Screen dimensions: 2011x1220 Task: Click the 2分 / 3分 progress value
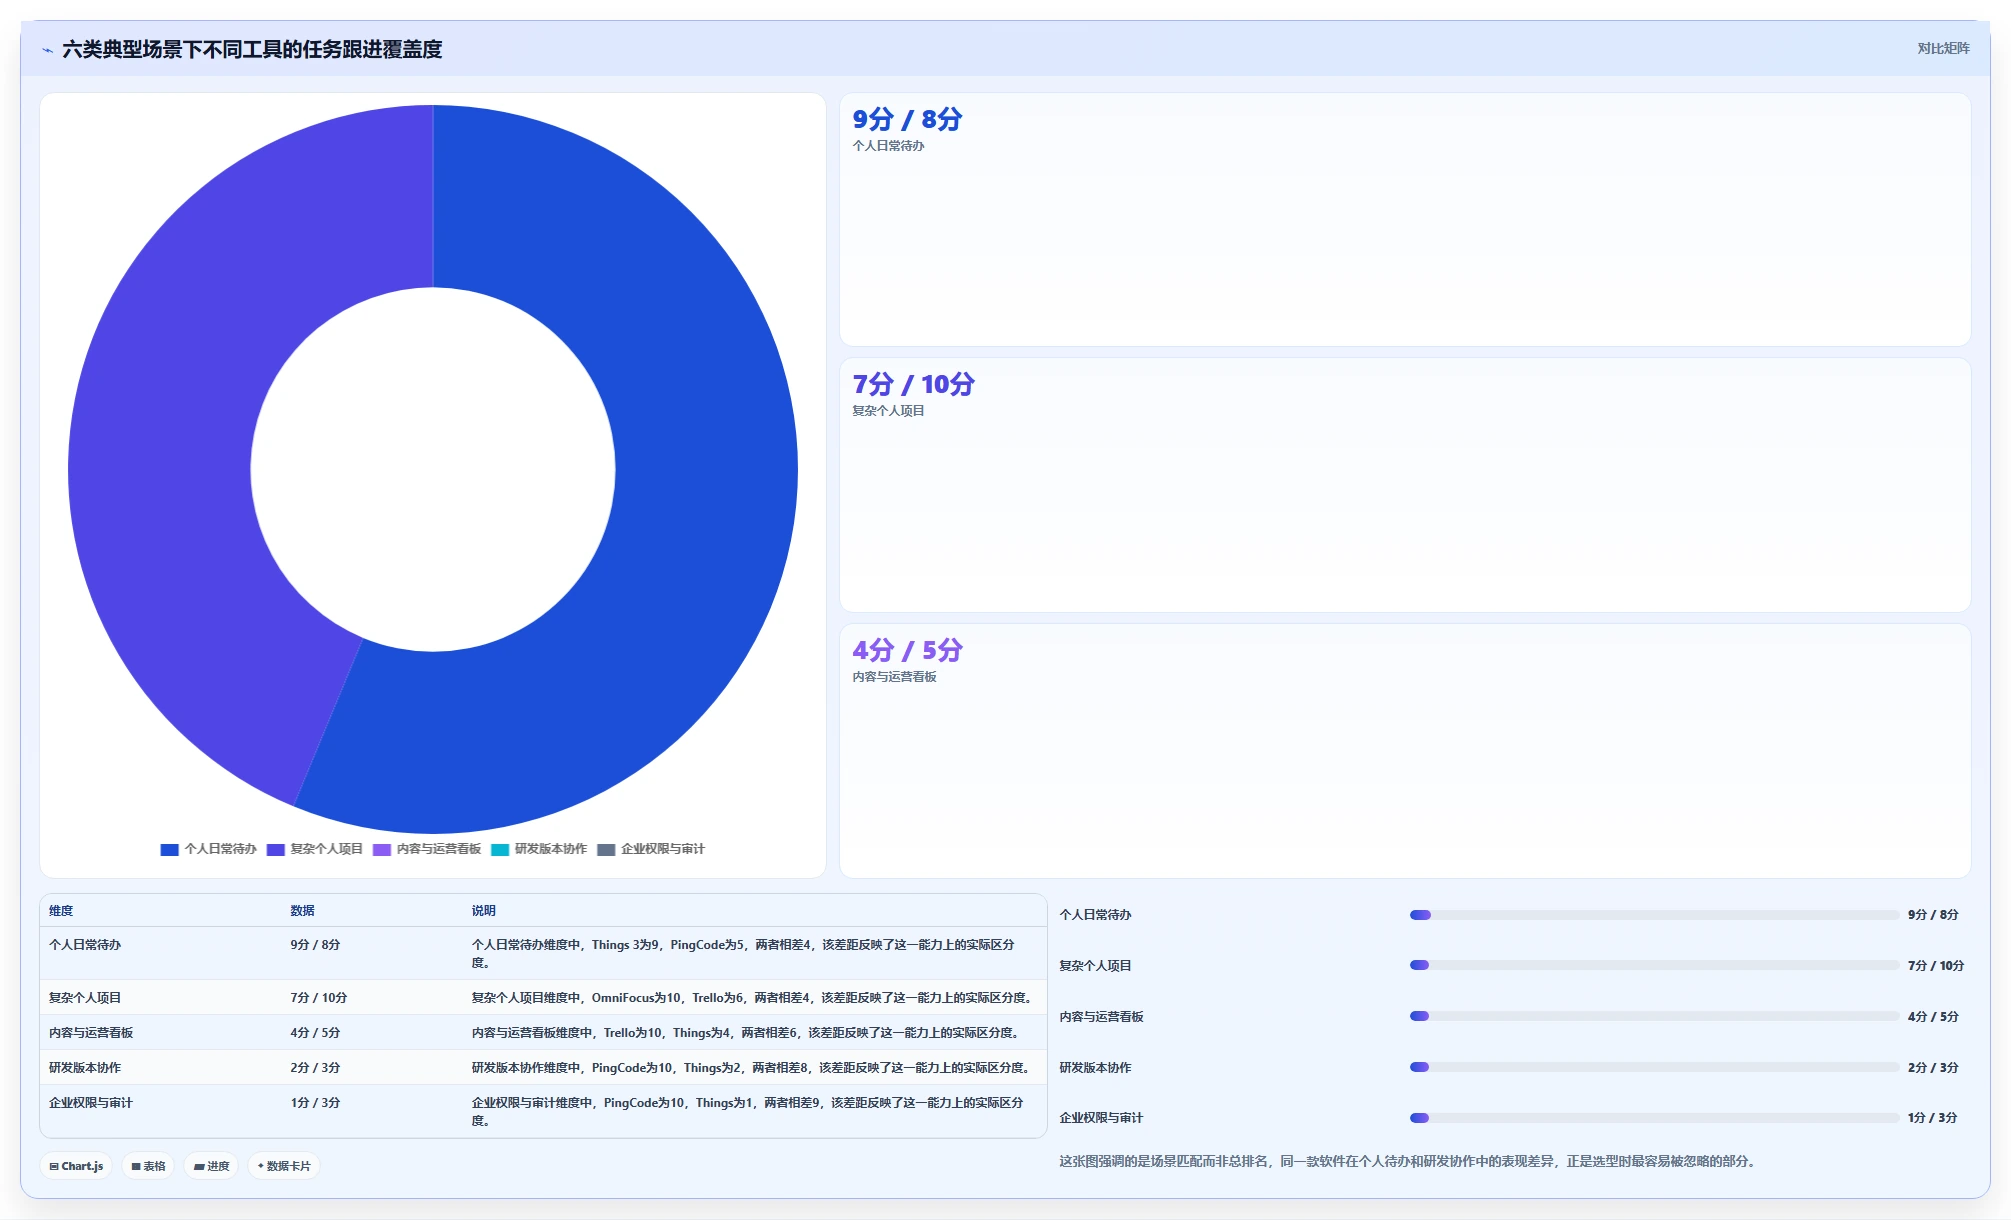point(1933,1068)
